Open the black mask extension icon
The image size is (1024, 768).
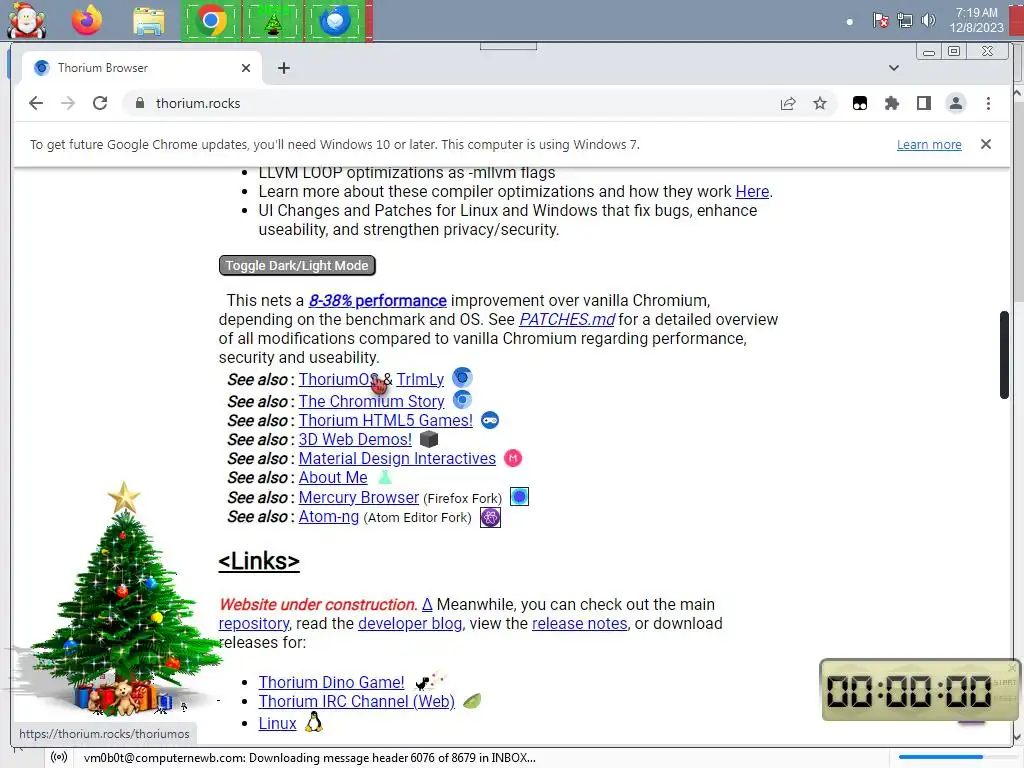click(860, 103)
